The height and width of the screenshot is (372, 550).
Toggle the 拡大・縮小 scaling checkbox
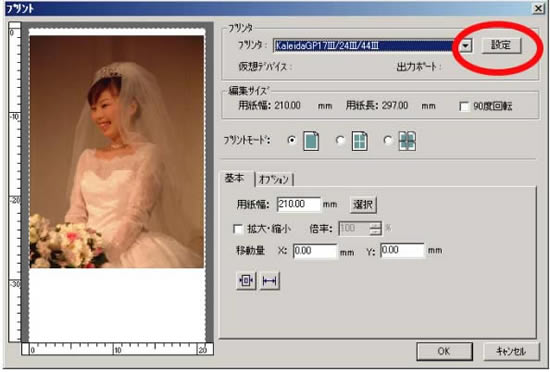pos(238,229)
